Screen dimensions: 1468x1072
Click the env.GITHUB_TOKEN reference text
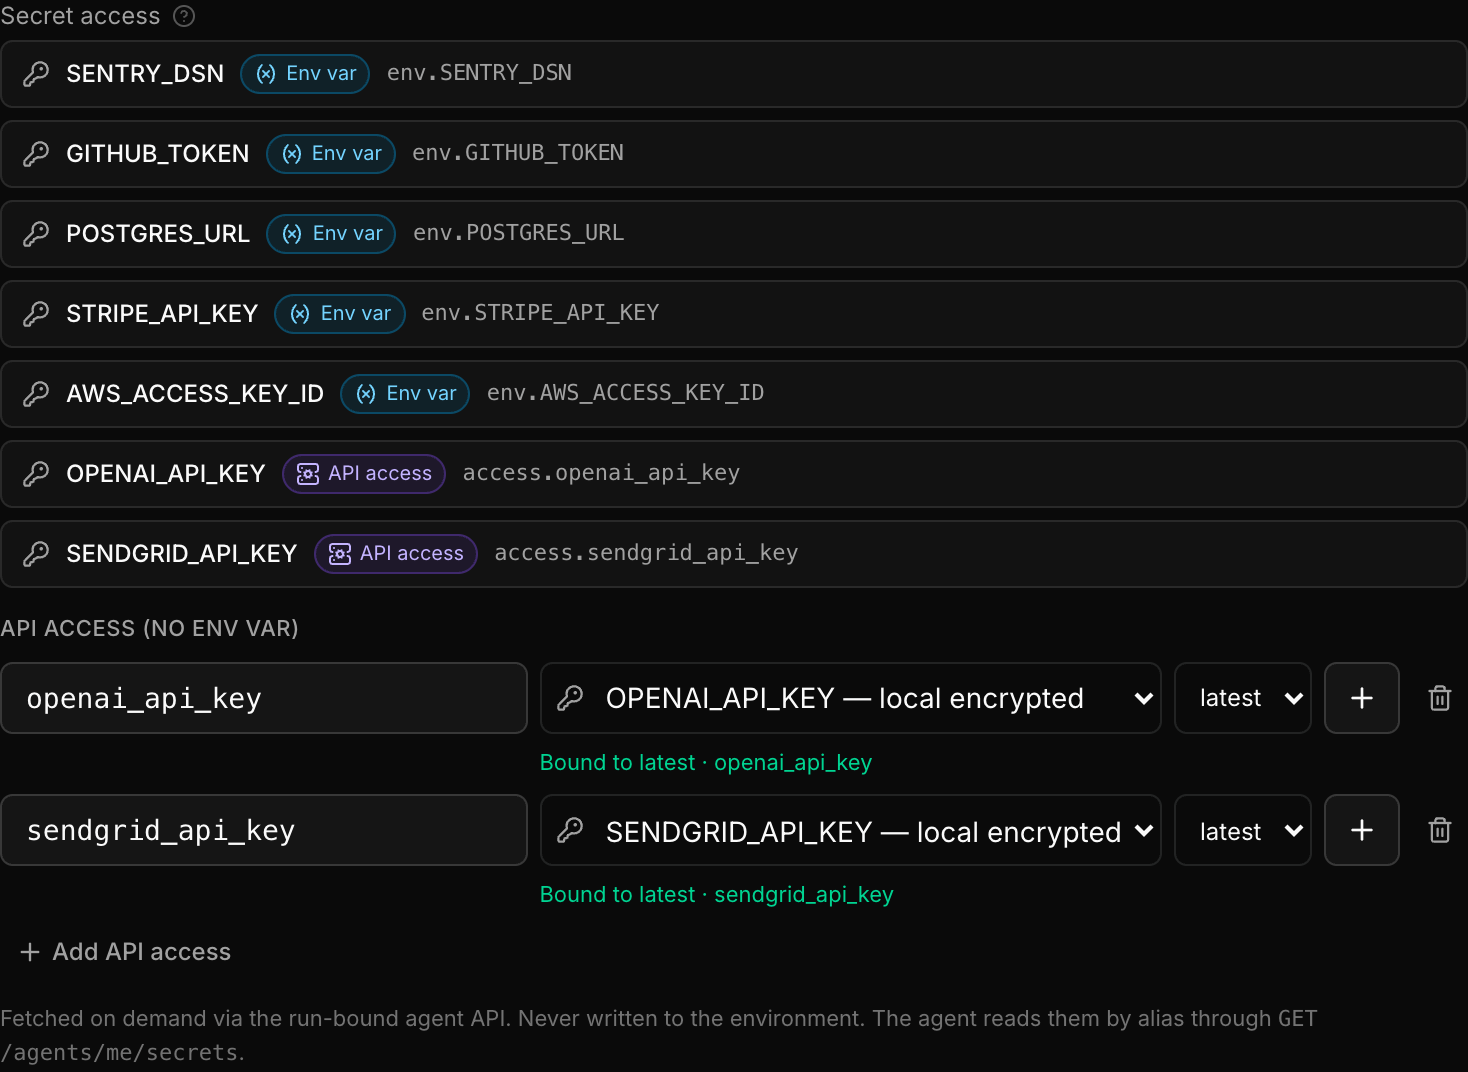[x=518, y=153]
